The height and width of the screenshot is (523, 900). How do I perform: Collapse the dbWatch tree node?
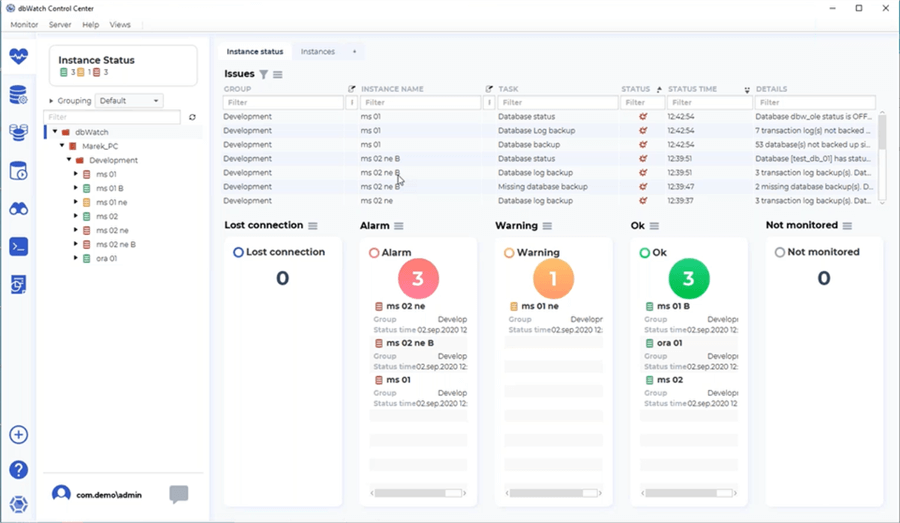coord(55,132)
